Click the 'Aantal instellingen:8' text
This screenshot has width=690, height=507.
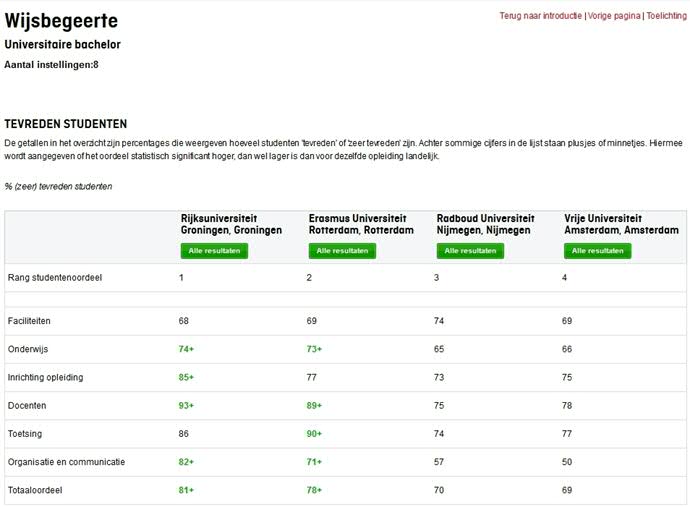pos(51,65)
